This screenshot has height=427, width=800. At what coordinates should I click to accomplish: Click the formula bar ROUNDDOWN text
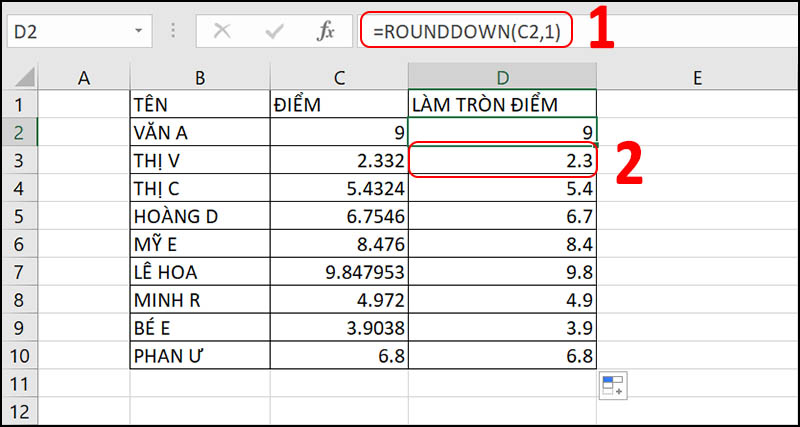point(467,31)
